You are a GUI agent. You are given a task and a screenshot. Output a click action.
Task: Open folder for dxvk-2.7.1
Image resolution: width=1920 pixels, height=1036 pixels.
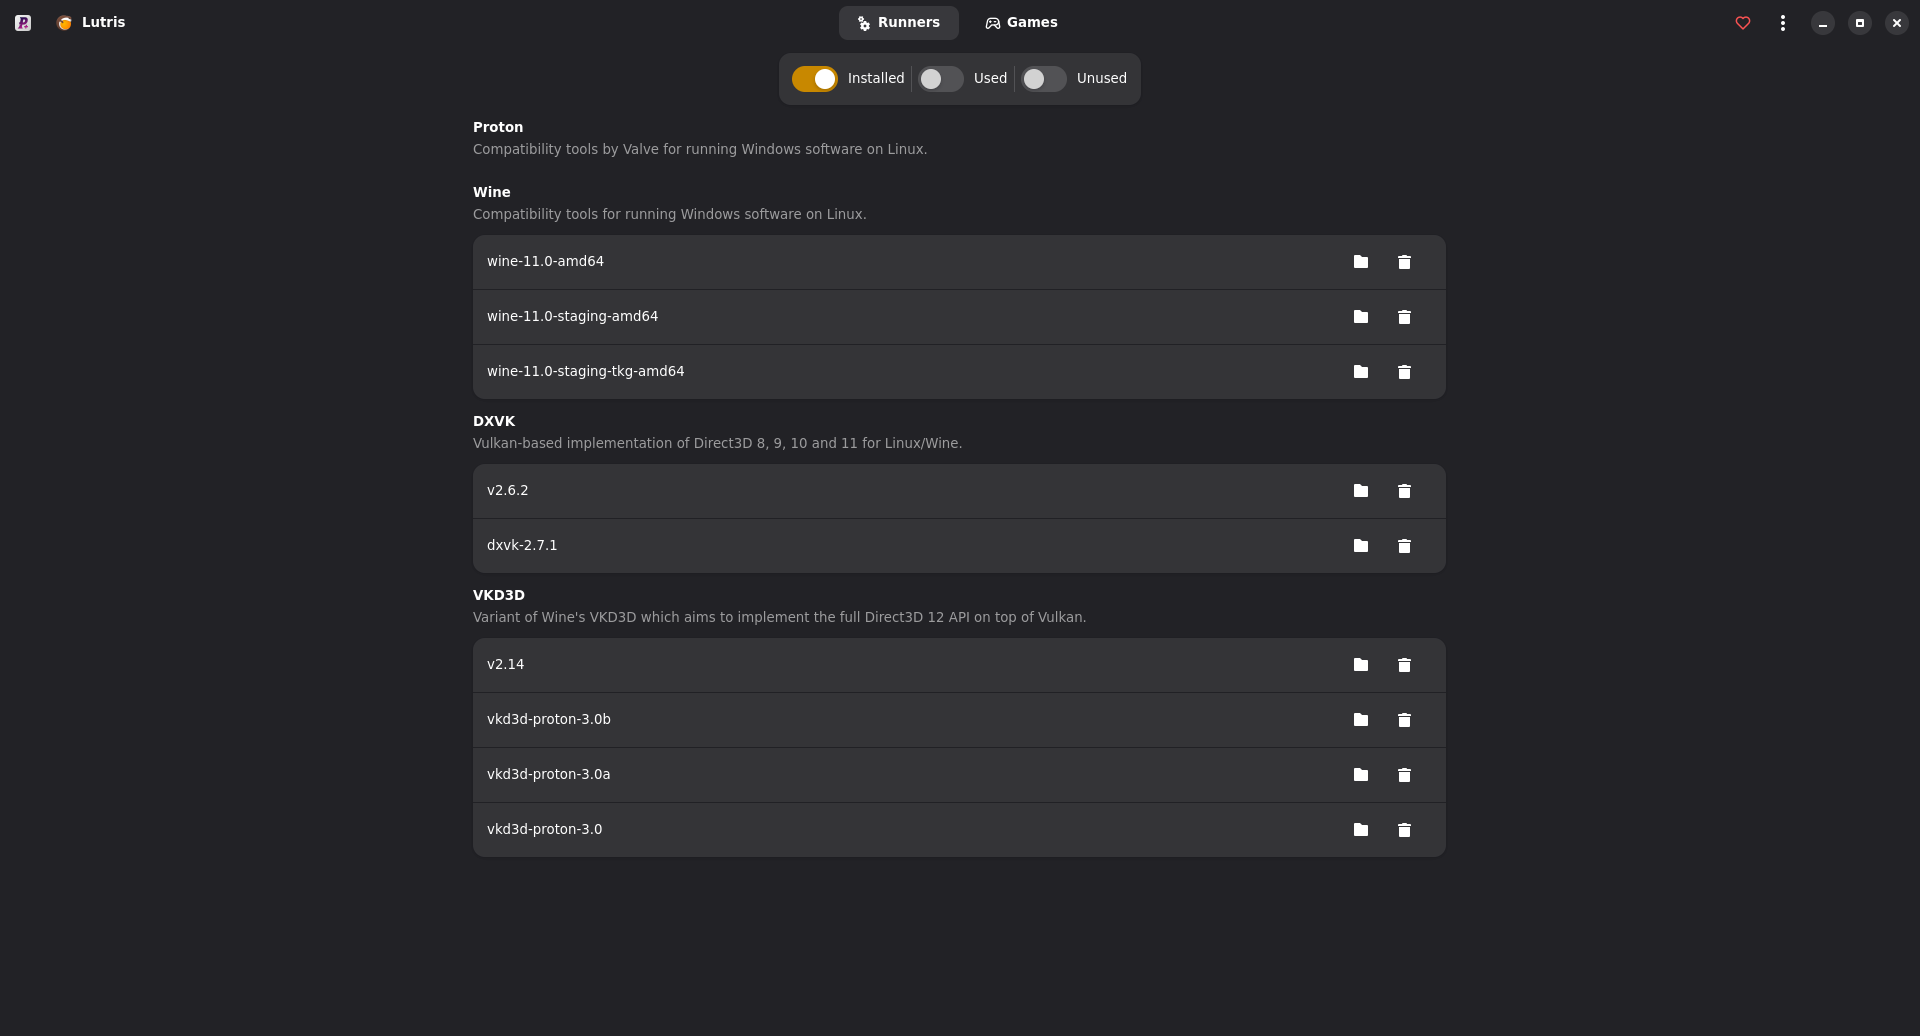1360,546
